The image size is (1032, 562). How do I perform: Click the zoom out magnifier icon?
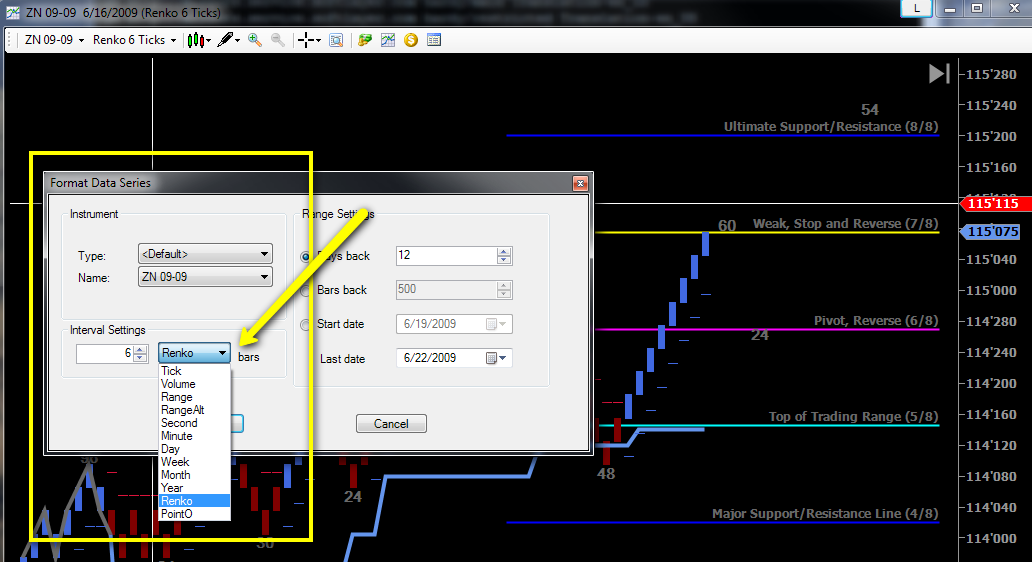tap(278, 40)
